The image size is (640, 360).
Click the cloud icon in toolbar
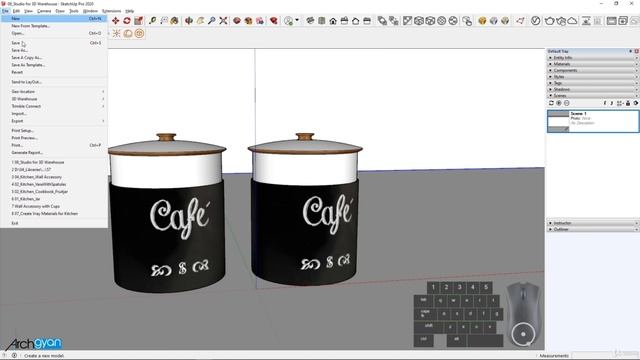572,21
